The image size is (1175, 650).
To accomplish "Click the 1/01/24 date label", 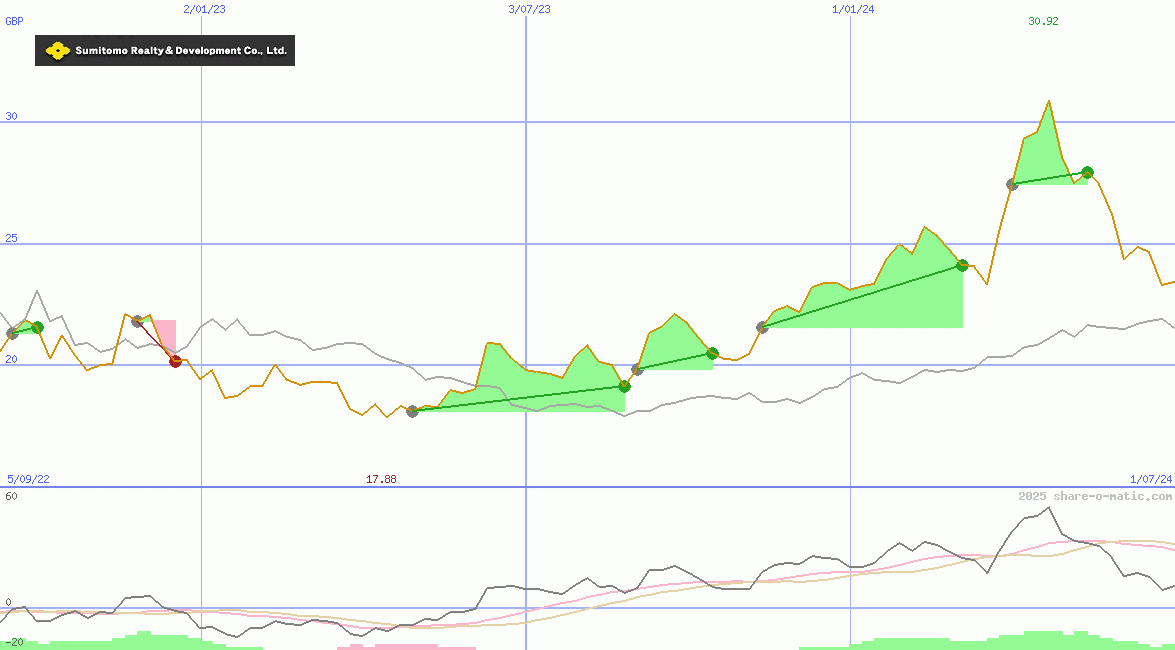I will point(854,9).
